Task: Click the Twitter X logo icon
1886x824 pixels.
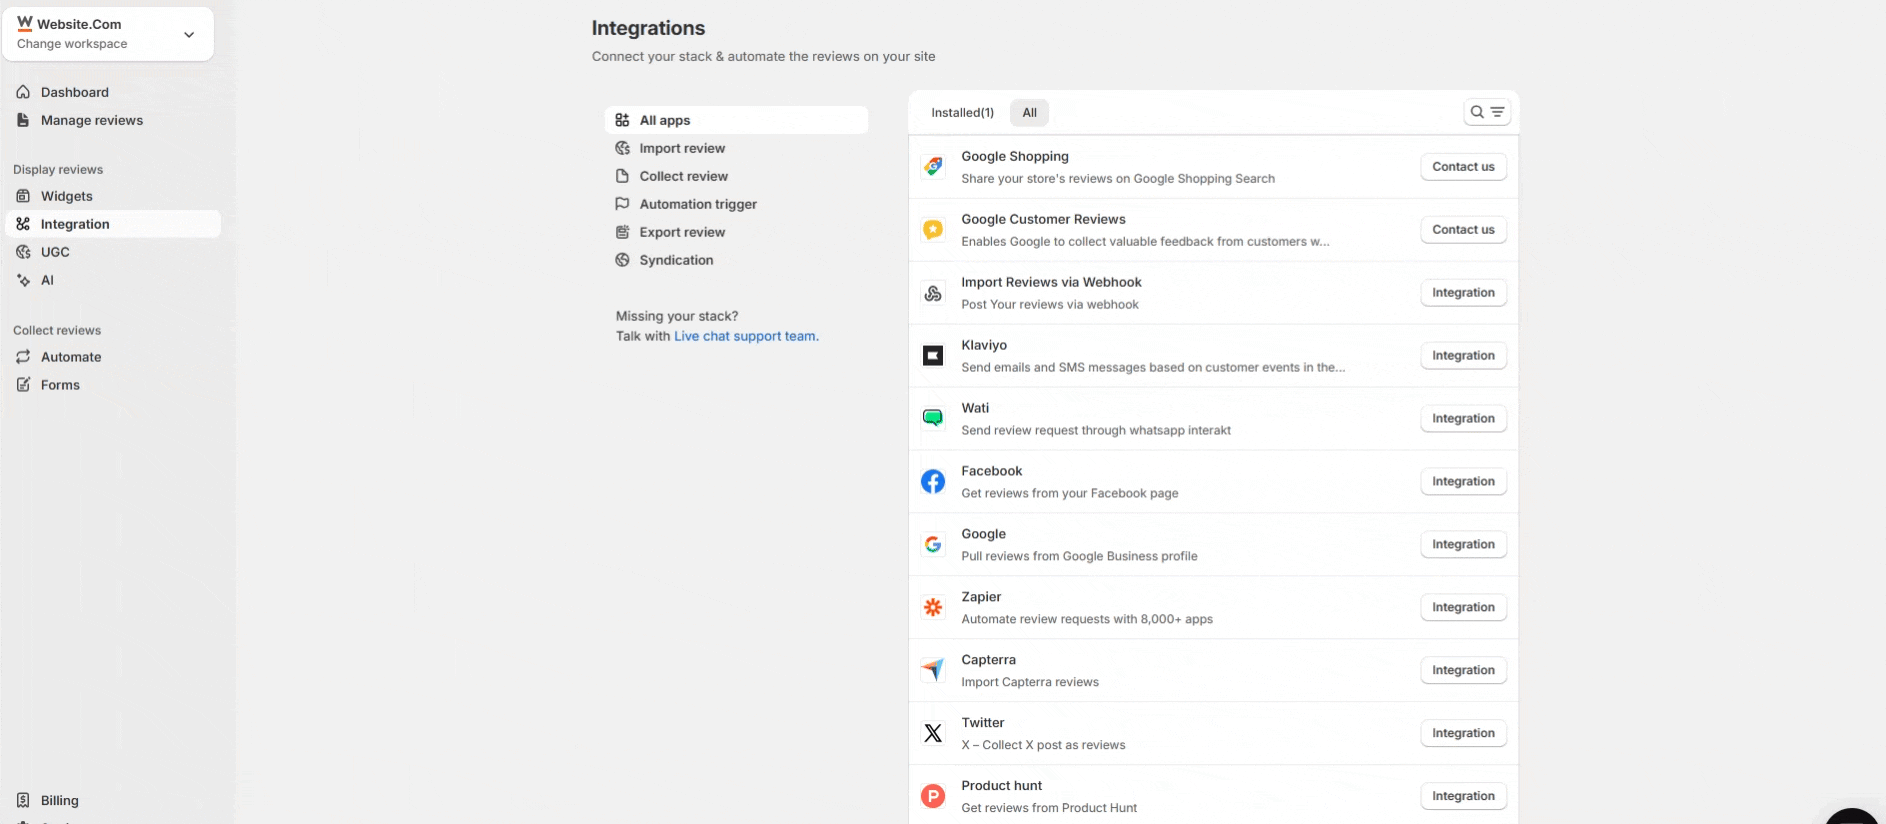Action: 933,733
